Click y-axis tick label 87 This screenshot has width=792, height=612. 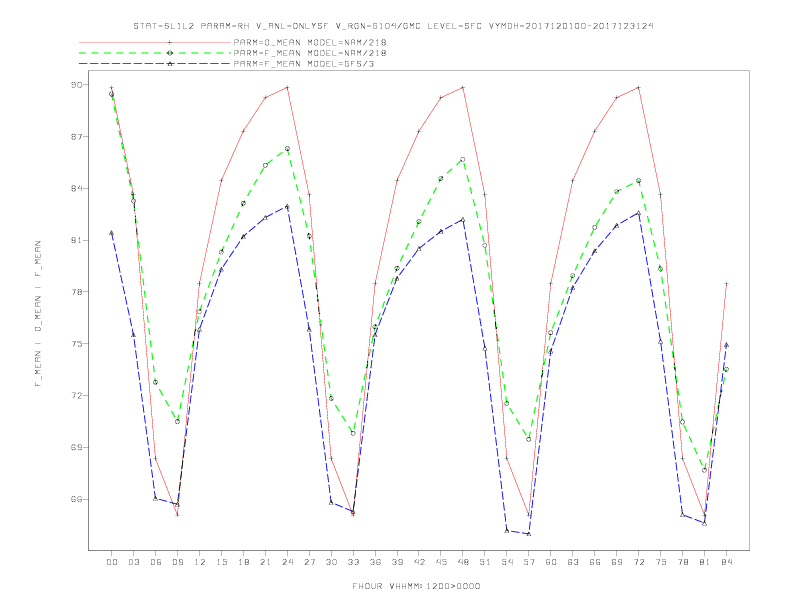76,136
